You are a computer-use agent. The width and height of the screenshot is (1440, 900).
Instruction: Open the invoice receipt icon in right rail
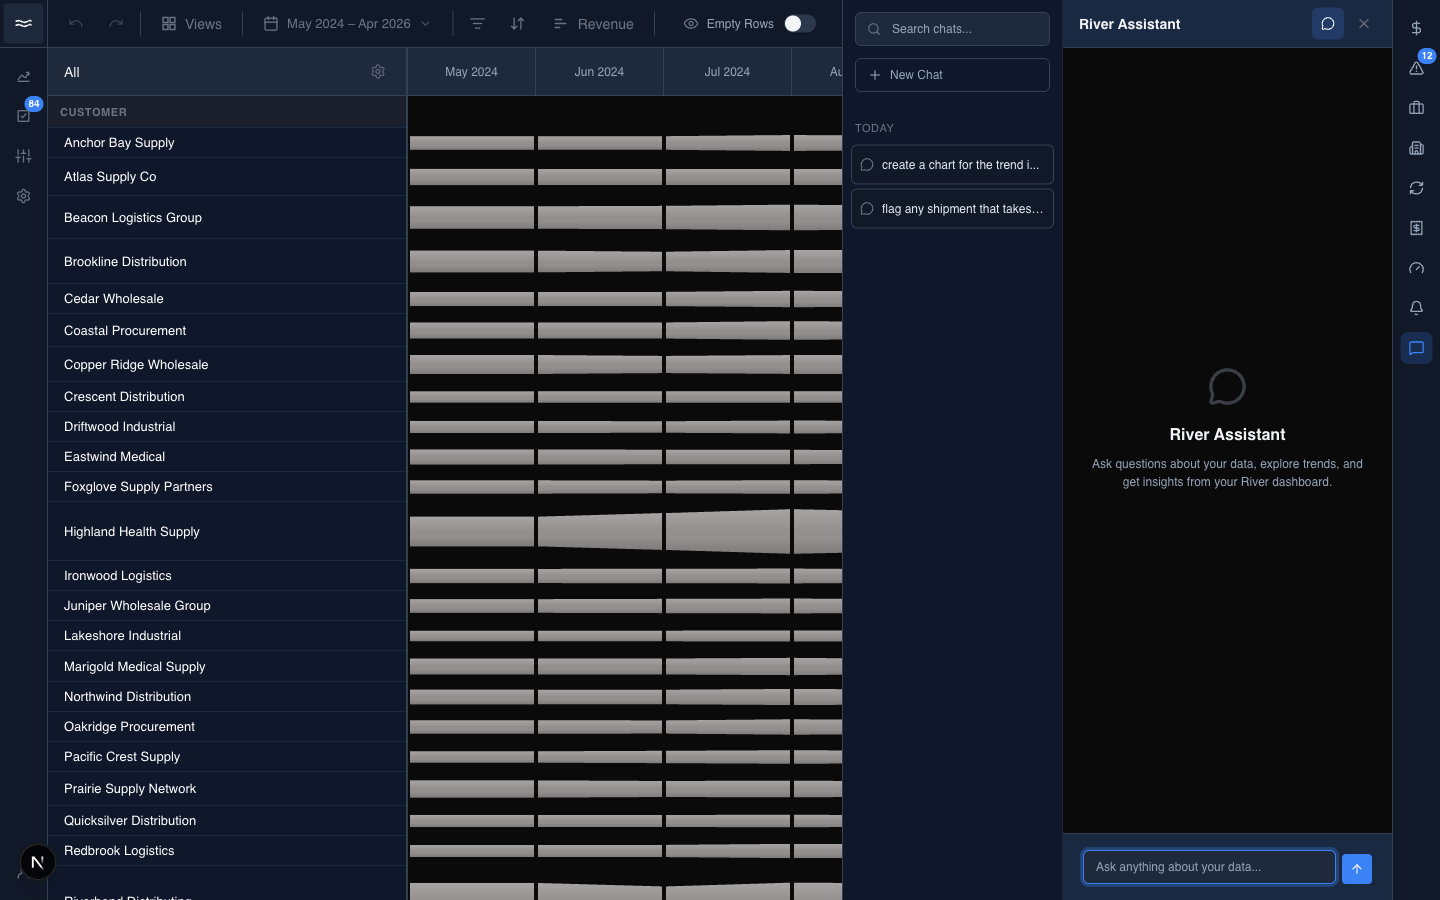(x=1416, y=228)
